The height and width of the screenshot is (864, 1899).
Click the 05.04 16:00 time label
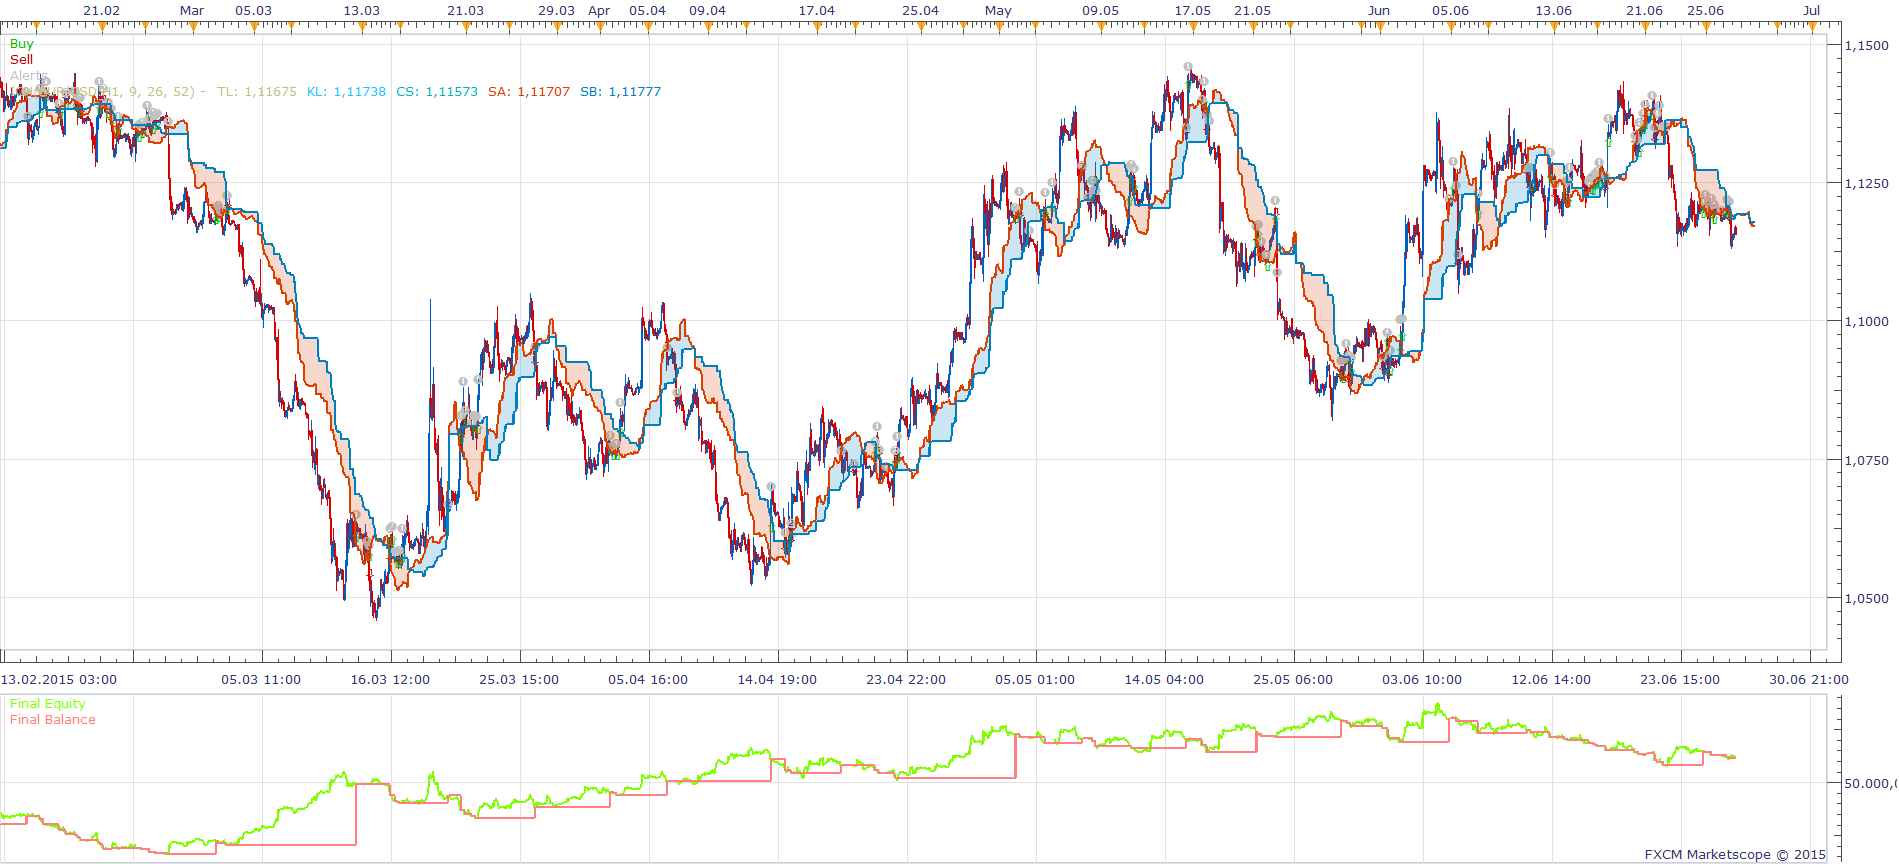[x=648, y=680]
